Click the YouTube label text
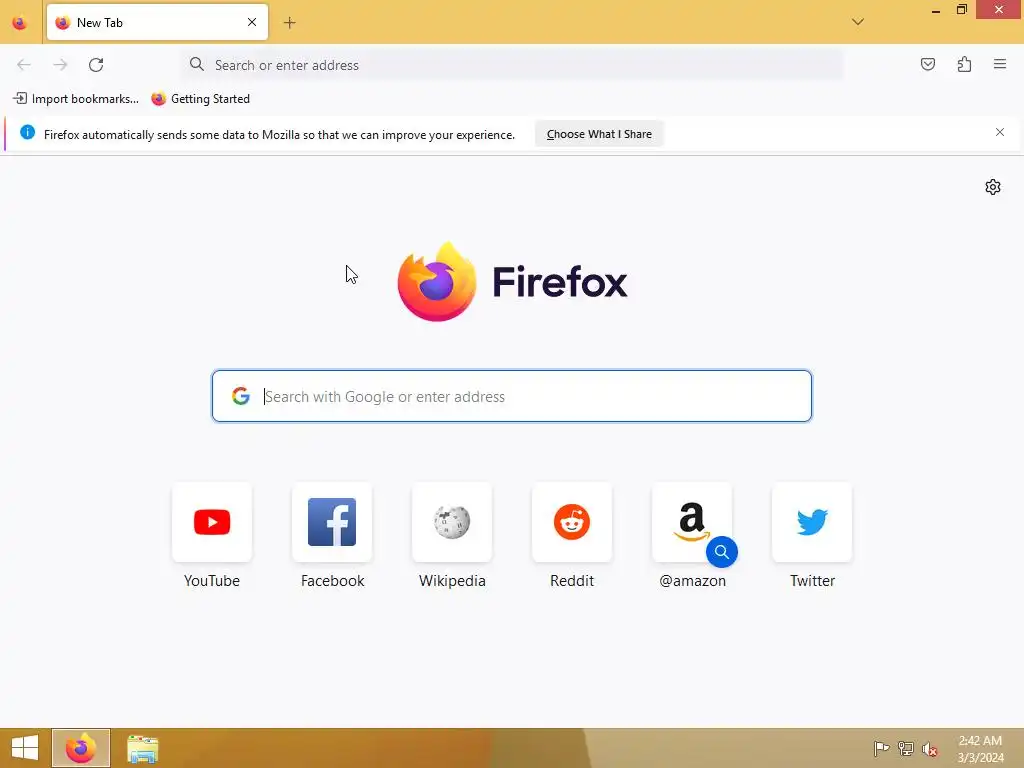 tap(212, 581)
